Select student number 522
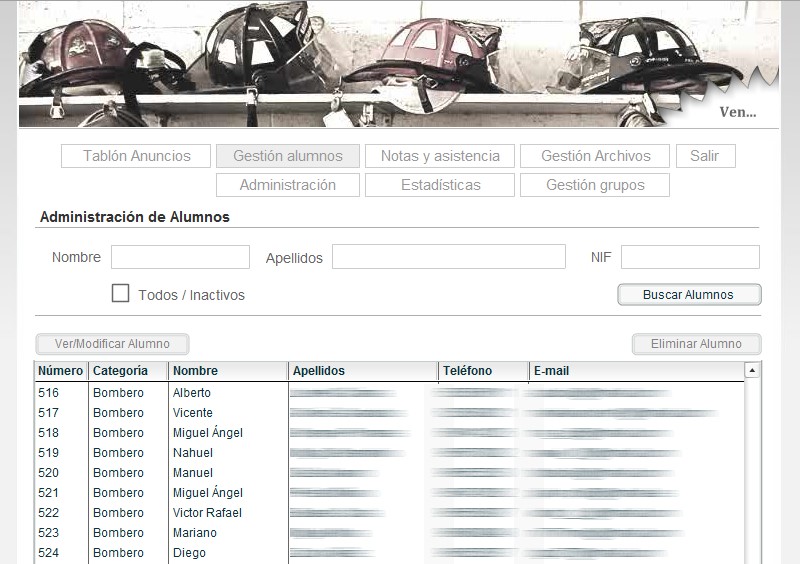The image size is (800, 564). click(48, 512)
